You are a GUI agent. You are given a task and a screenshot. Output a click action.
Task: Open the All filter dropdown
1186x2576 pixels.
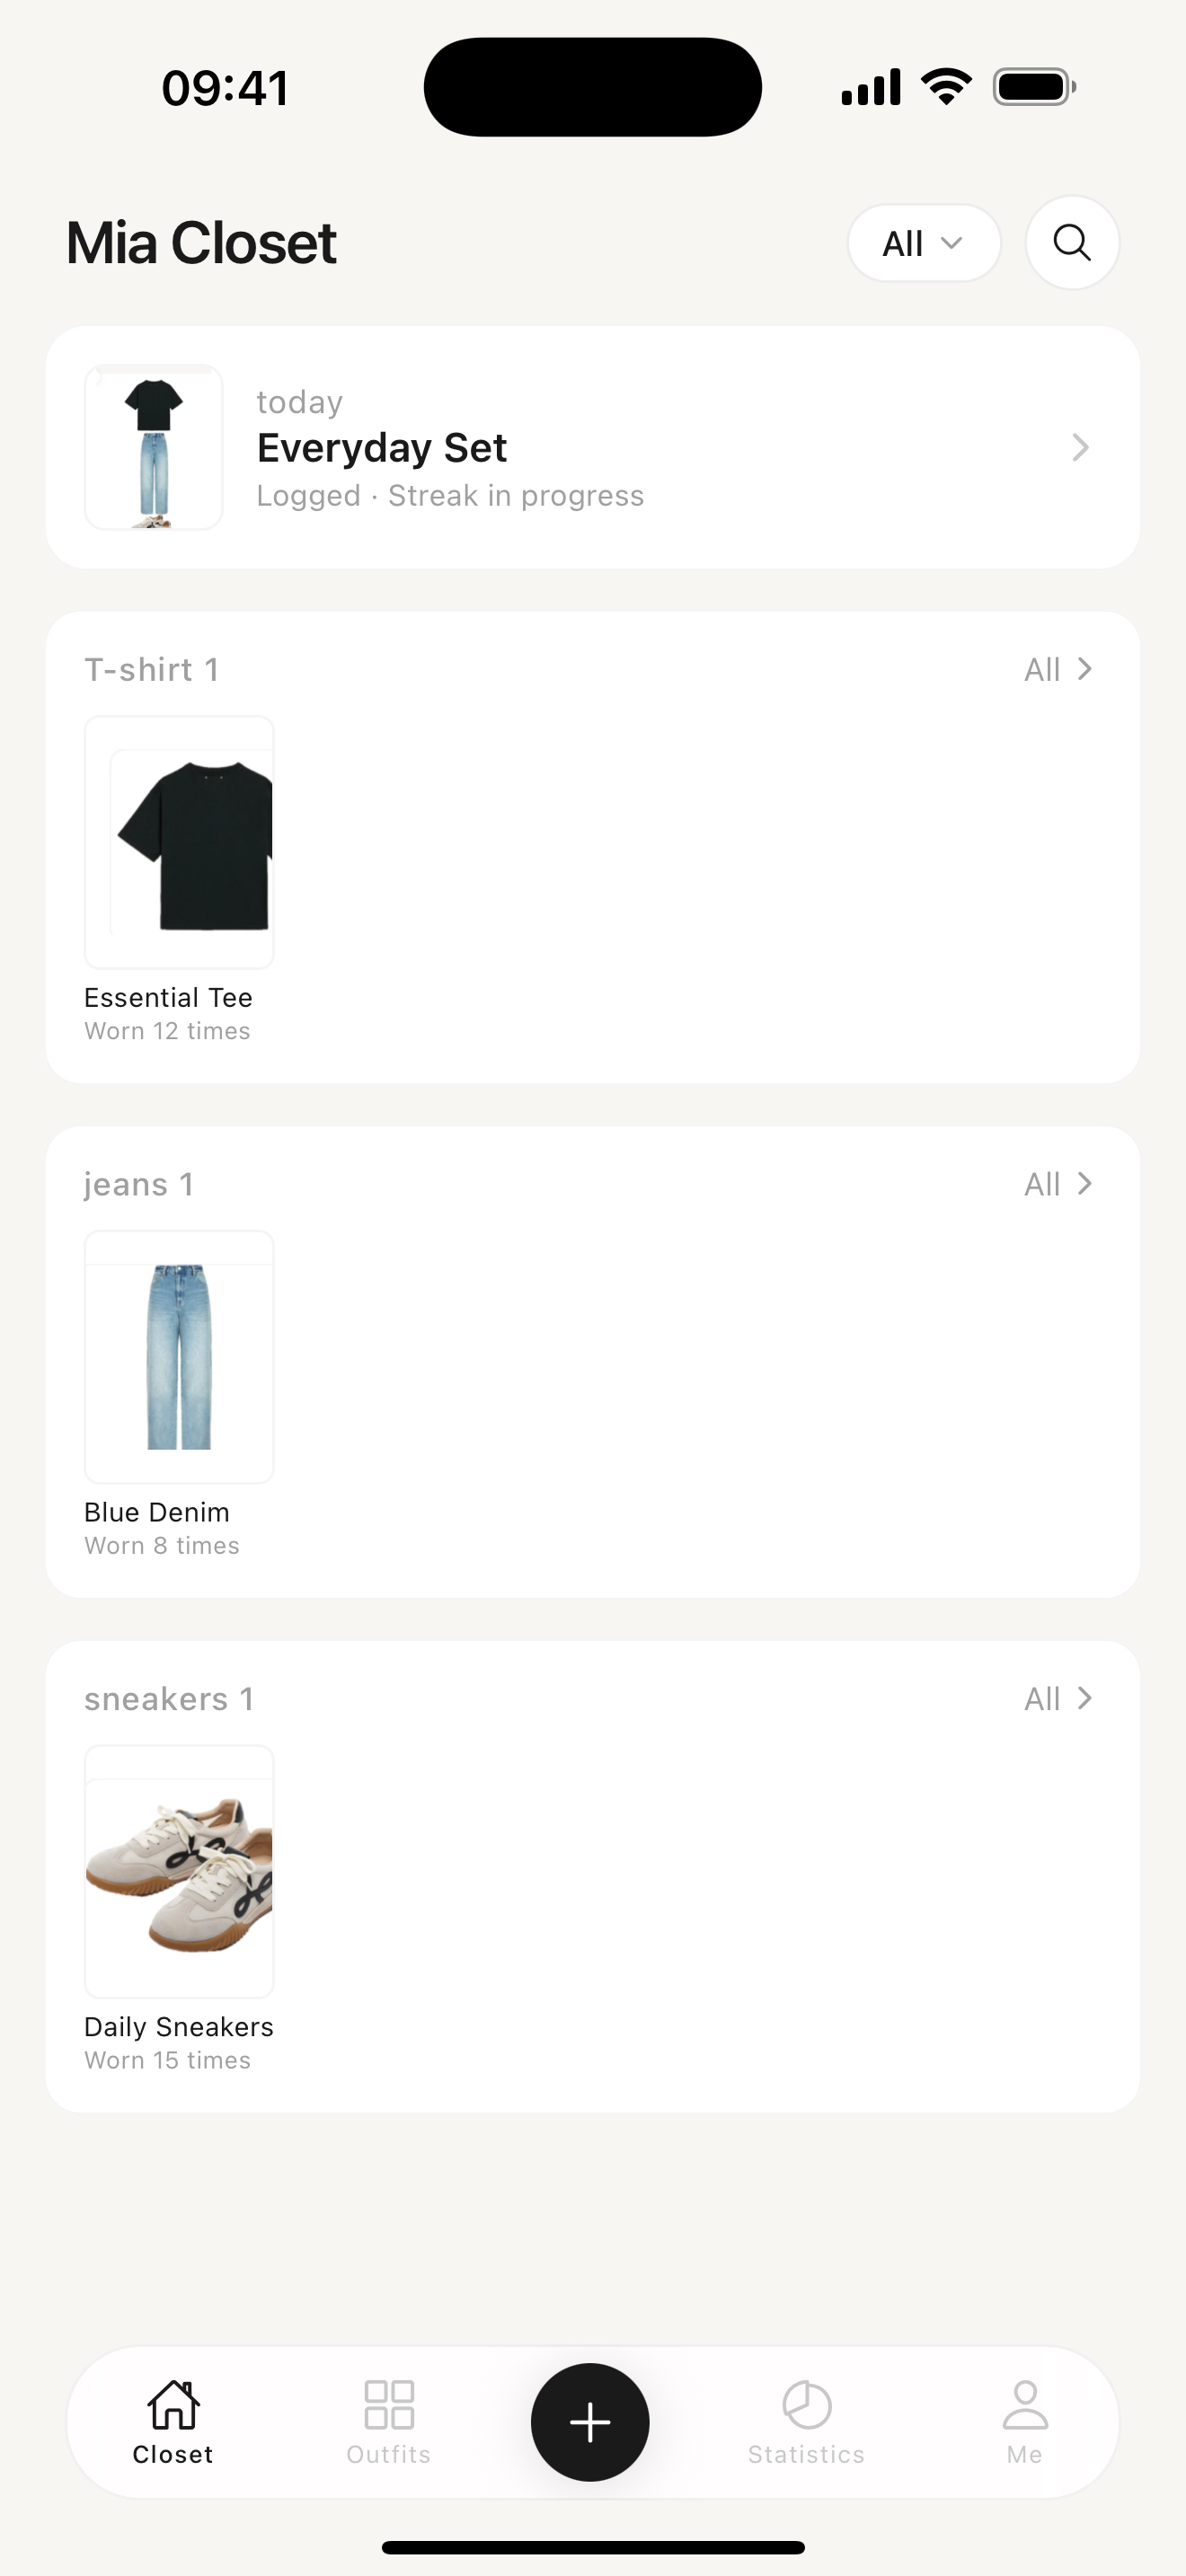[924, 243]
